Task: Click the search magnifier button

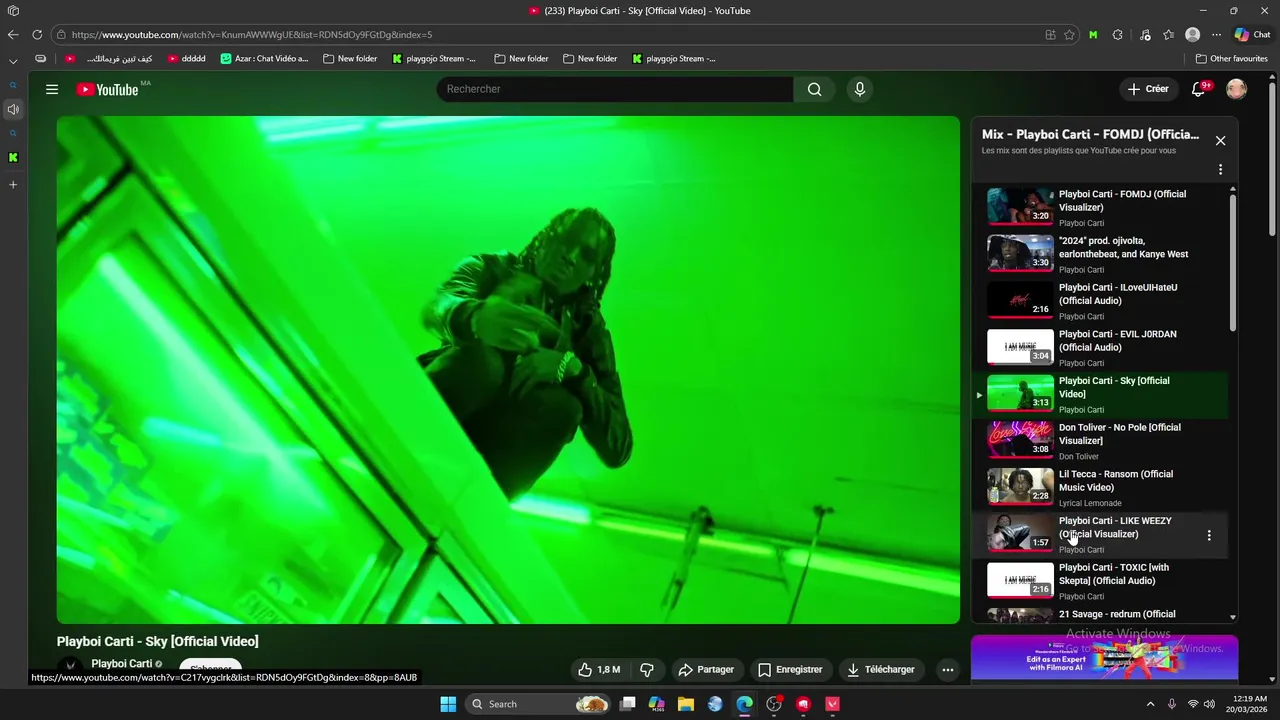Action: [x=815, y=89]
